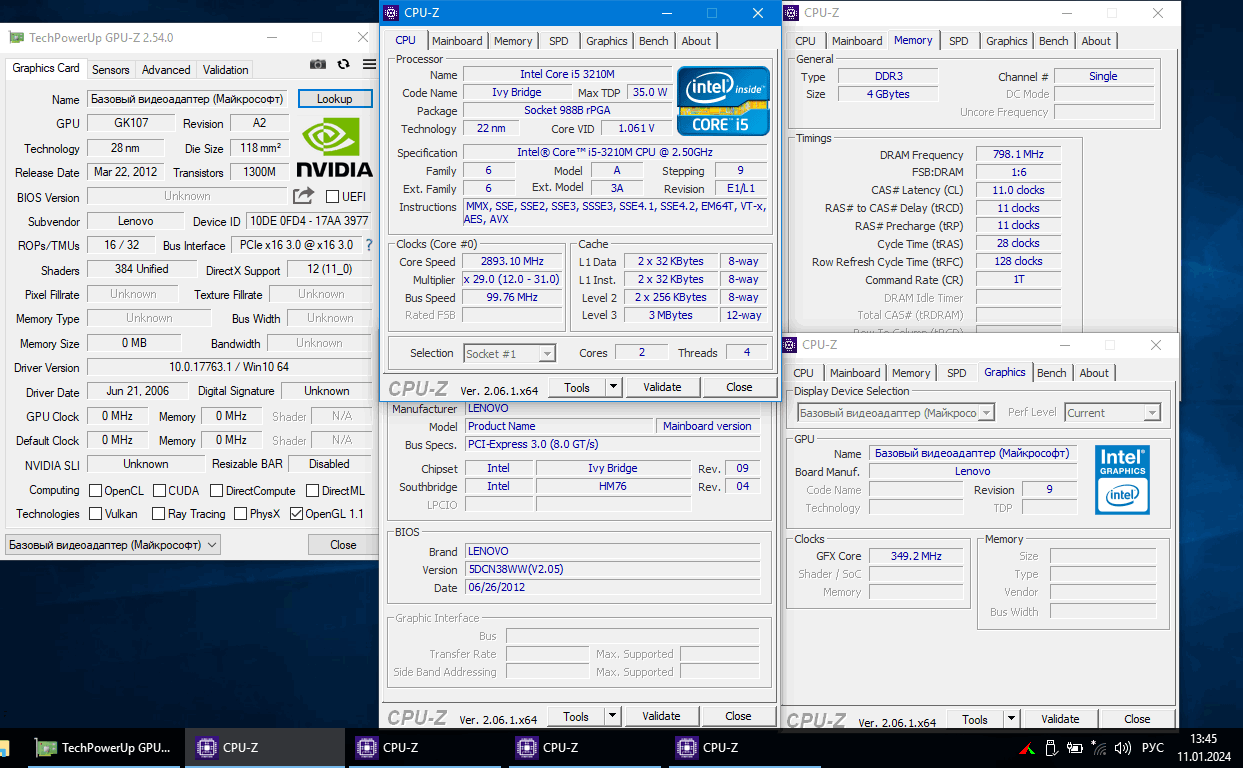The height and width of the screenshot is (768, 1243).
Task: Switch to the GPU-Z Advanced tab
Action: pyautogui.click(x=166, y=70)
